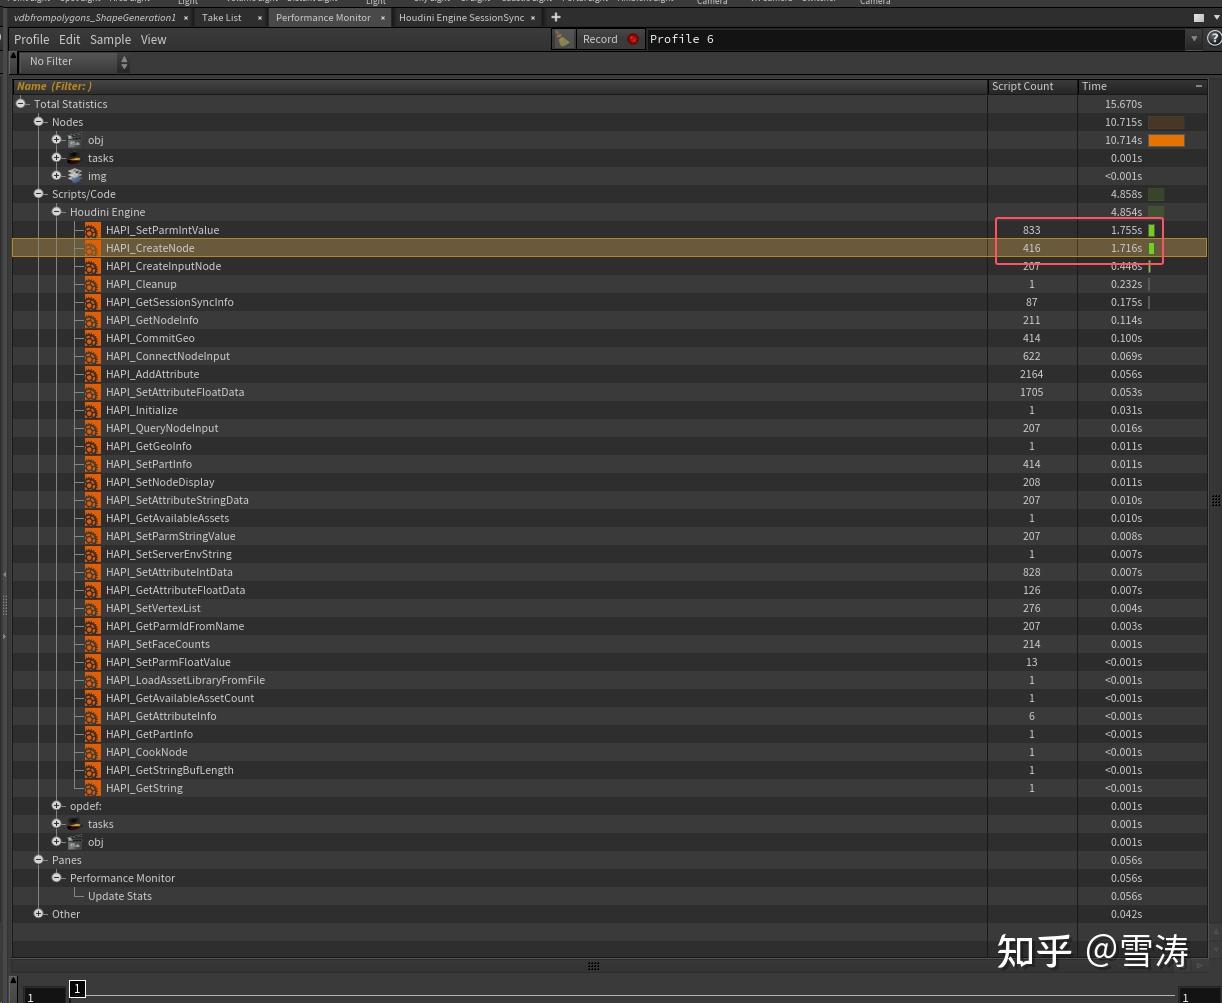
Task: Click the obj network icon under Nodes
Action: (75, 140)
